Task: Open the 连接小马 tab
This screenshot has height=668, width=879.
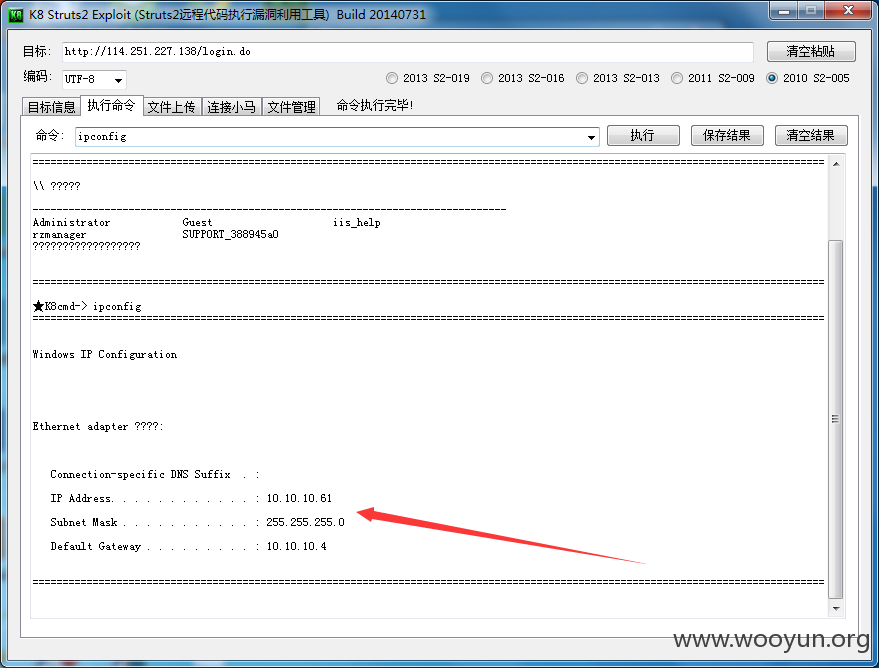Action: pyautogui.click(x=231, y=106)
